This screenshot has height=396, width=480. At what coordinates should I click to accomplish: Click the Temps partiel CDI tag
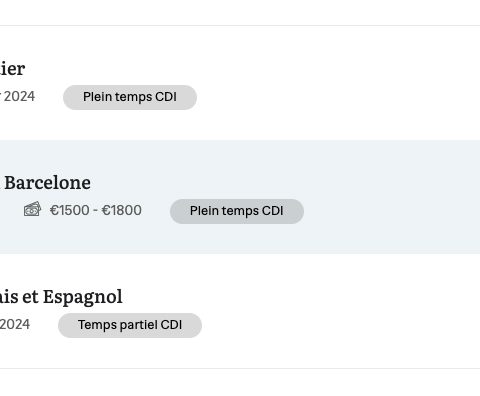pos(130,325)
